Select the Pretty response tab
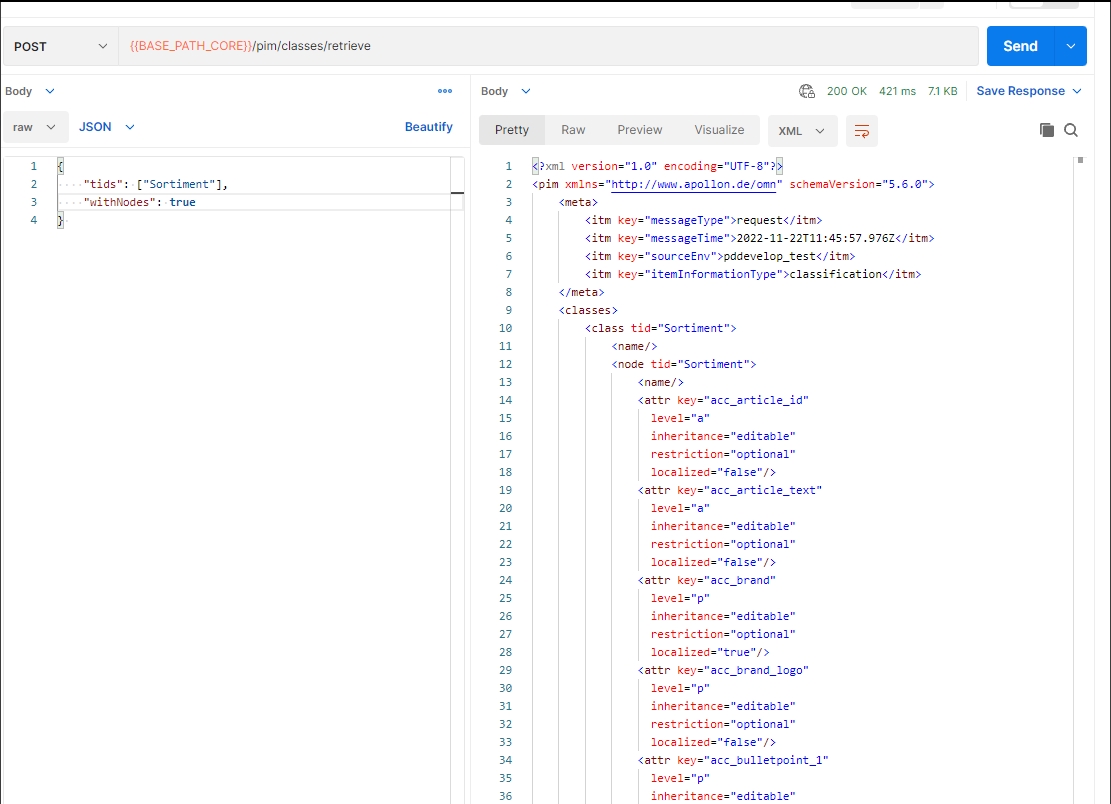The image size is (1111, 804). (512, 130)
